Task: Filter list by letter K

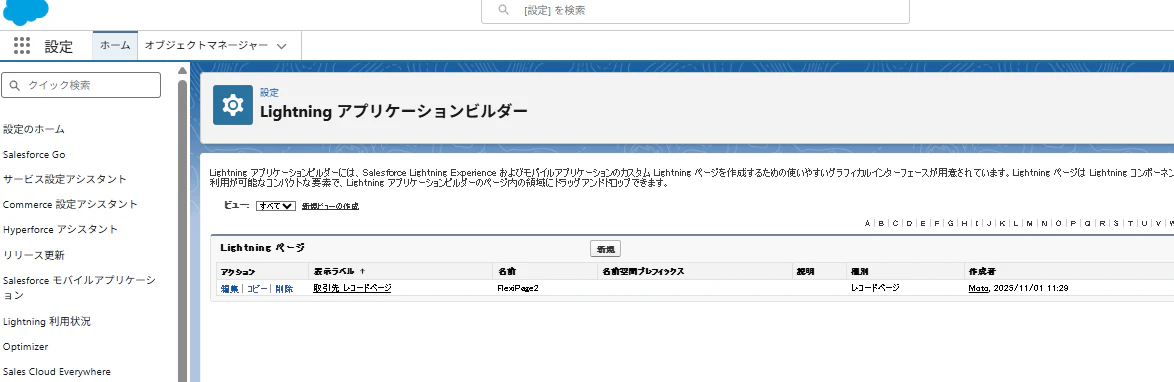Action: [x=1003, y=223]
